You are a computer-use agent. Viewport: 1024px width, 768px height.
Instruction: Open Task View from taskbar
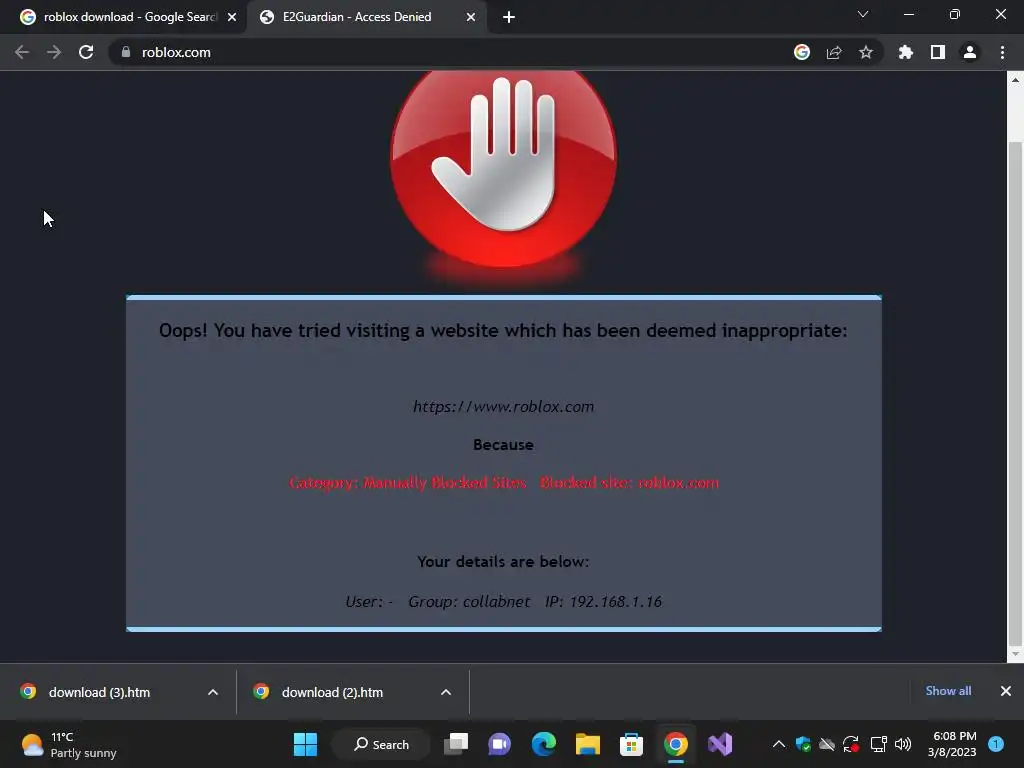(456, 744)
